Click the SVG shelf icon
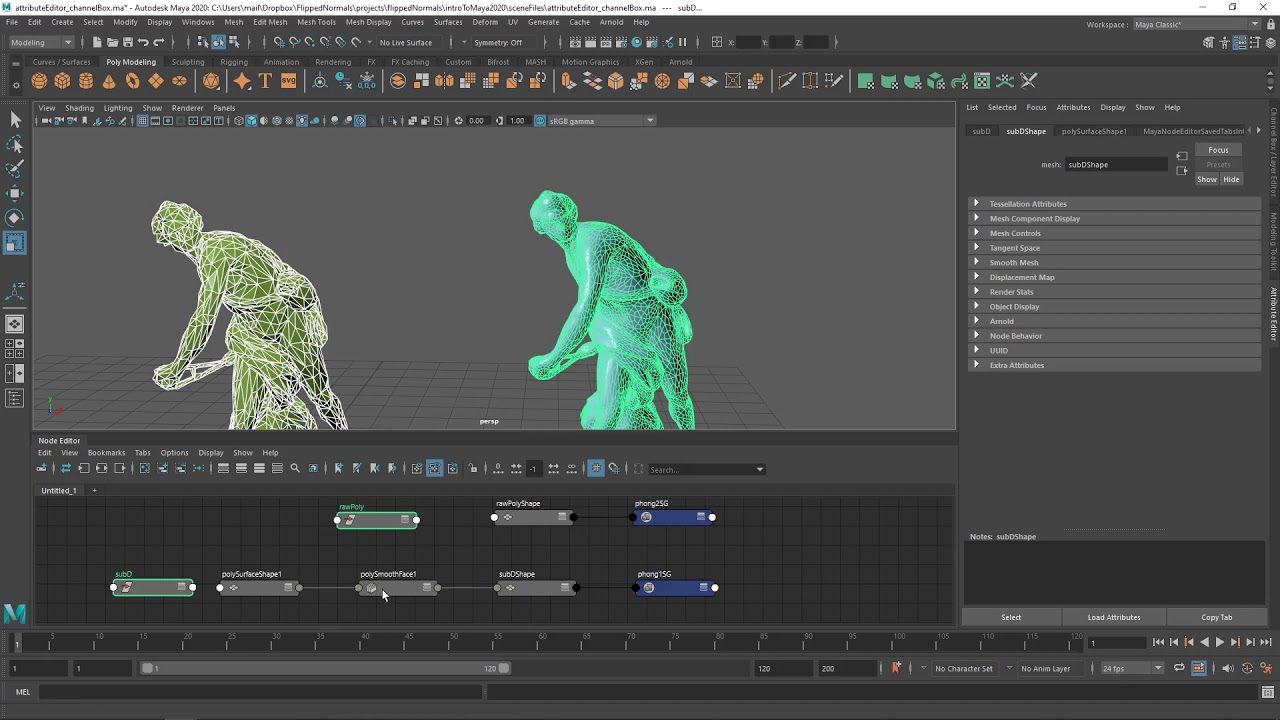The width and height of the screenshot is (1280, 720). [x=288, y=81]
